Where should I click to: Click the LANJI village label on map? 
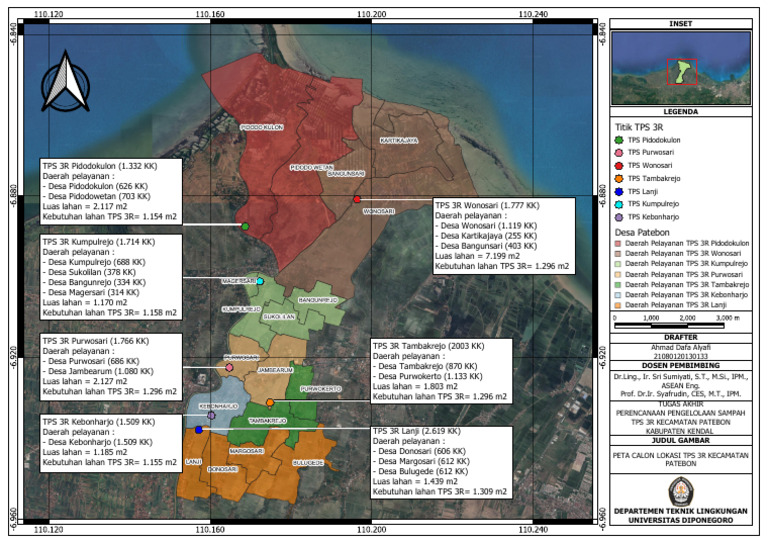coord(193,462)
